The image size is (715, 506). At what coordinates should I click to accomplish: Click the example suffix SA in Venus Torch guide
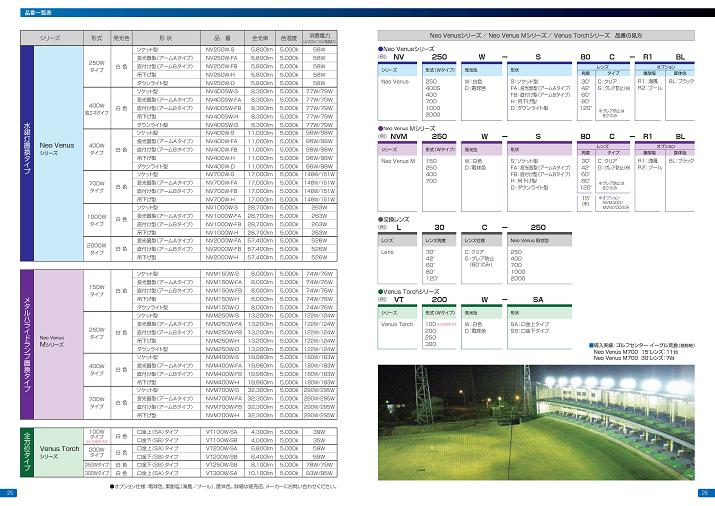(538, 299)
